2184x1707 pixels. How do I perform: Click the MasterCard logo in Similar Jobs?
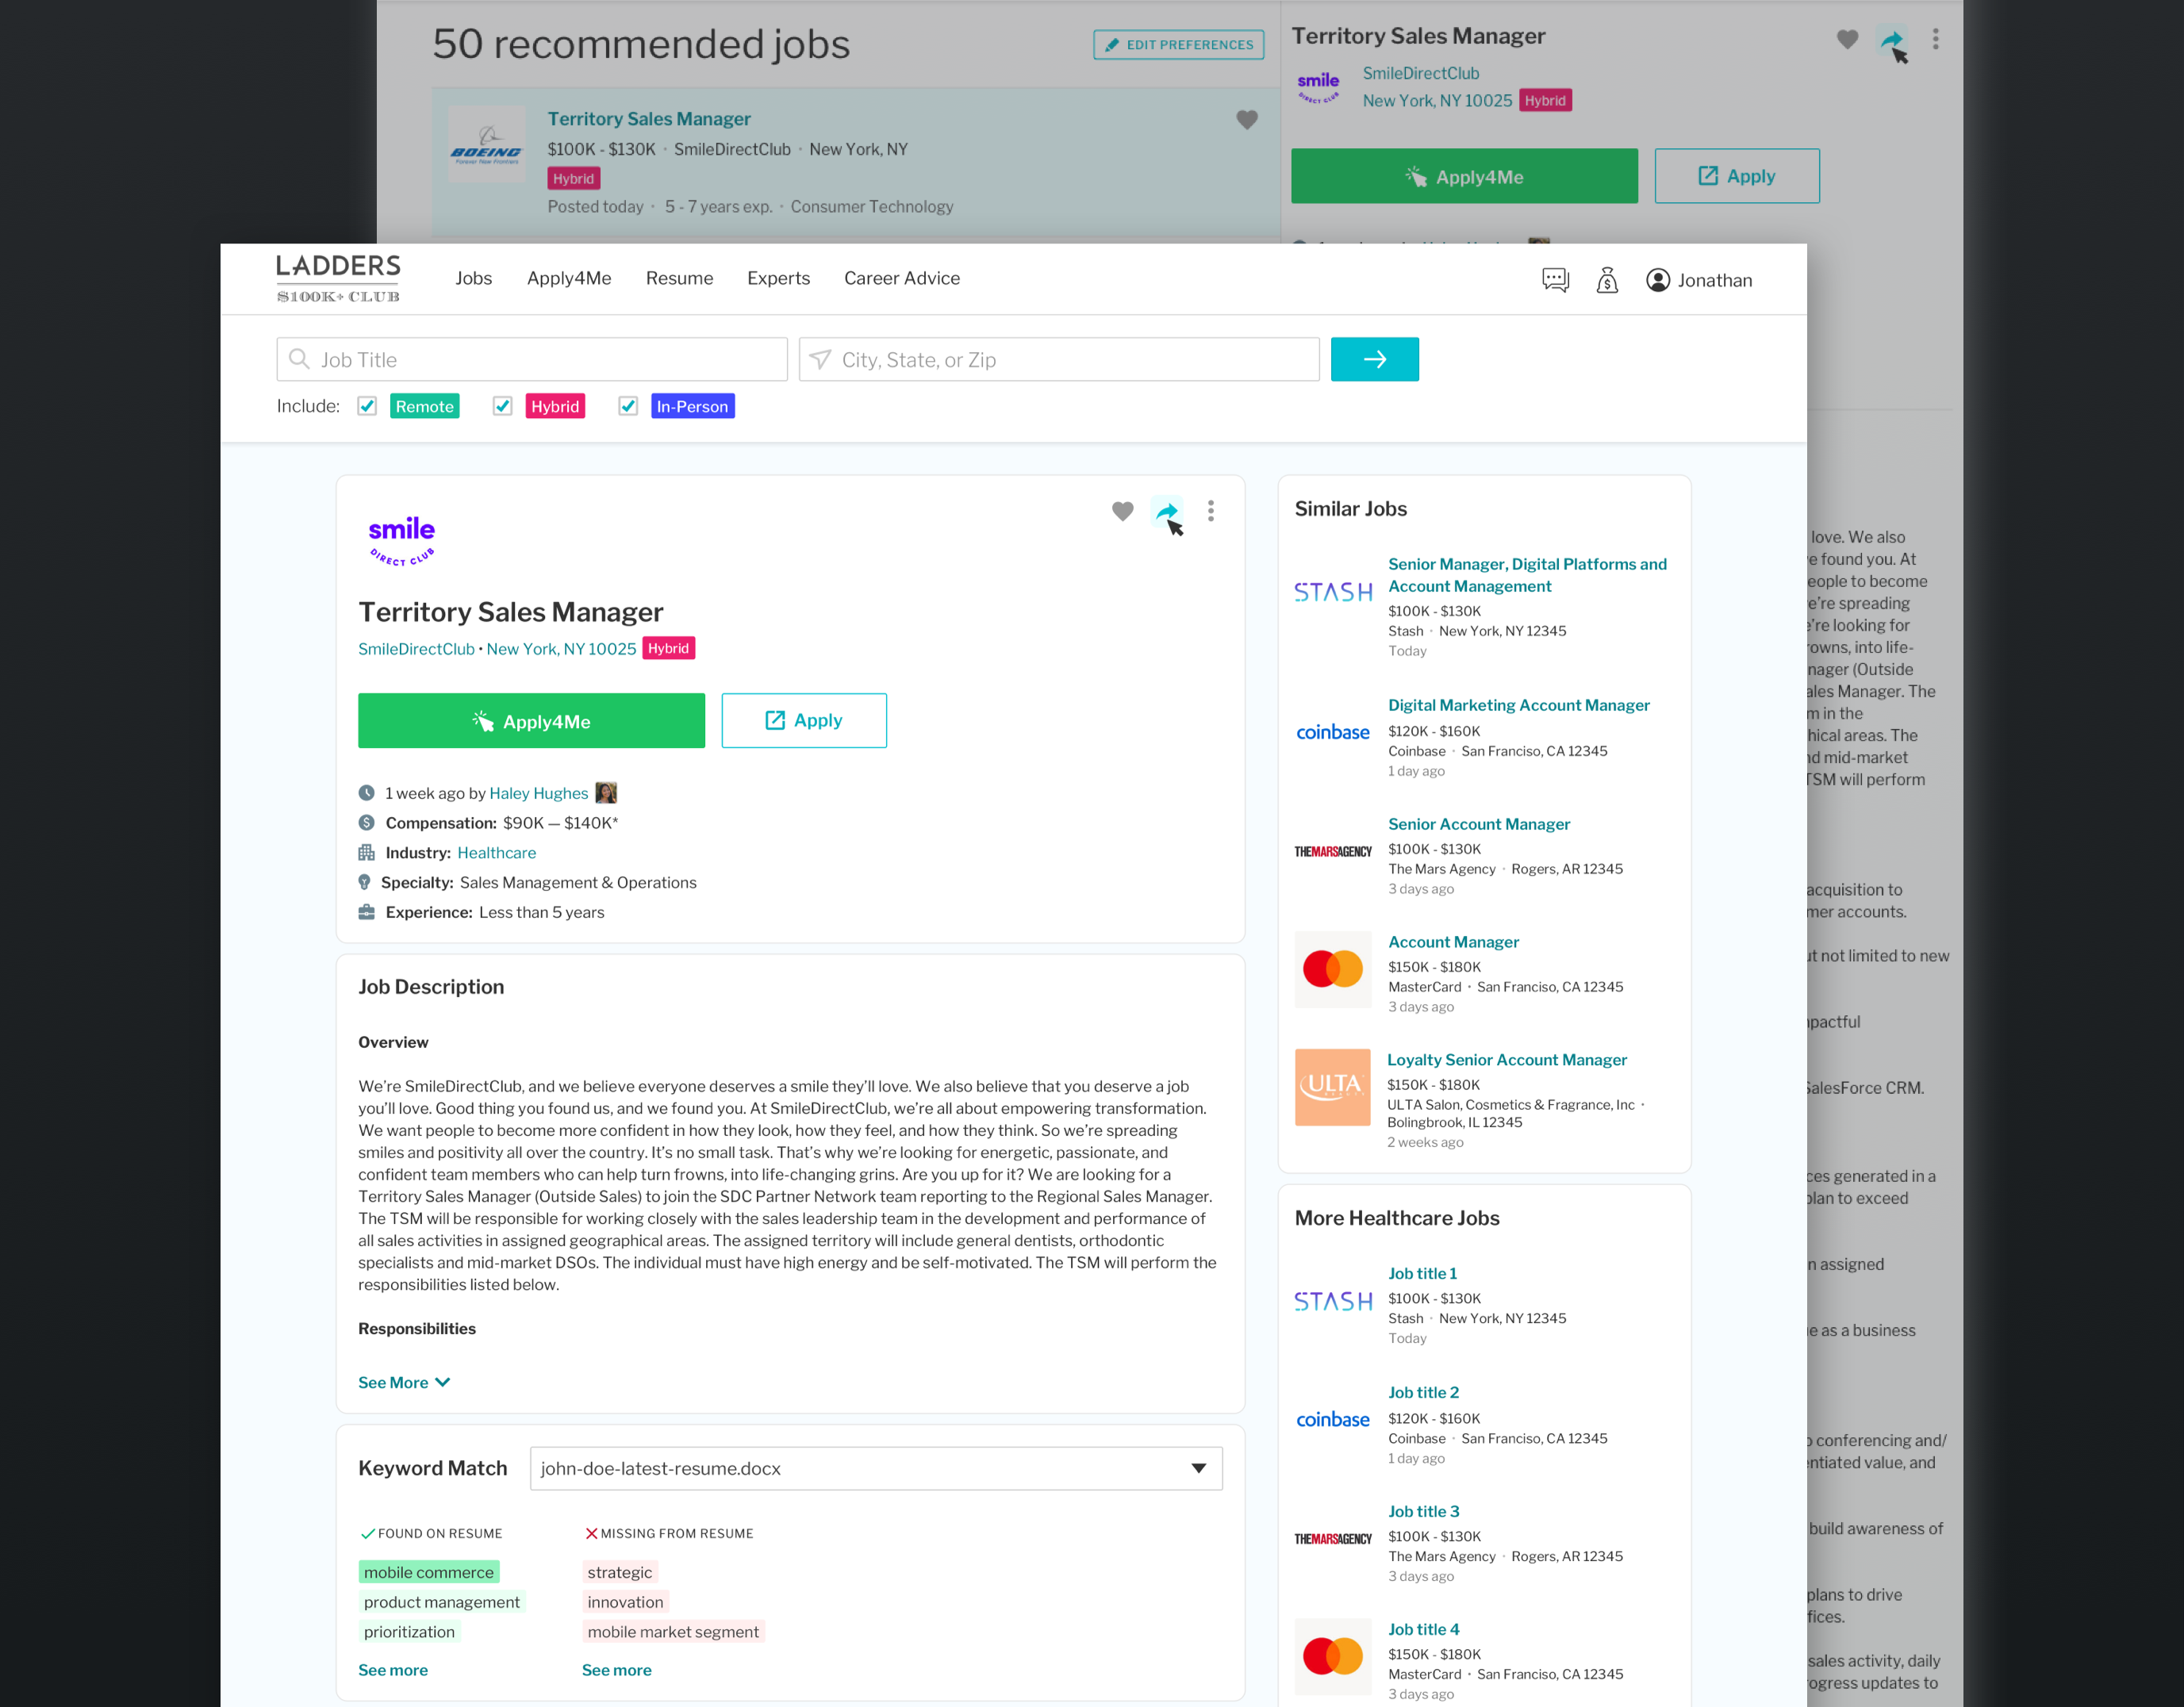1332,969
